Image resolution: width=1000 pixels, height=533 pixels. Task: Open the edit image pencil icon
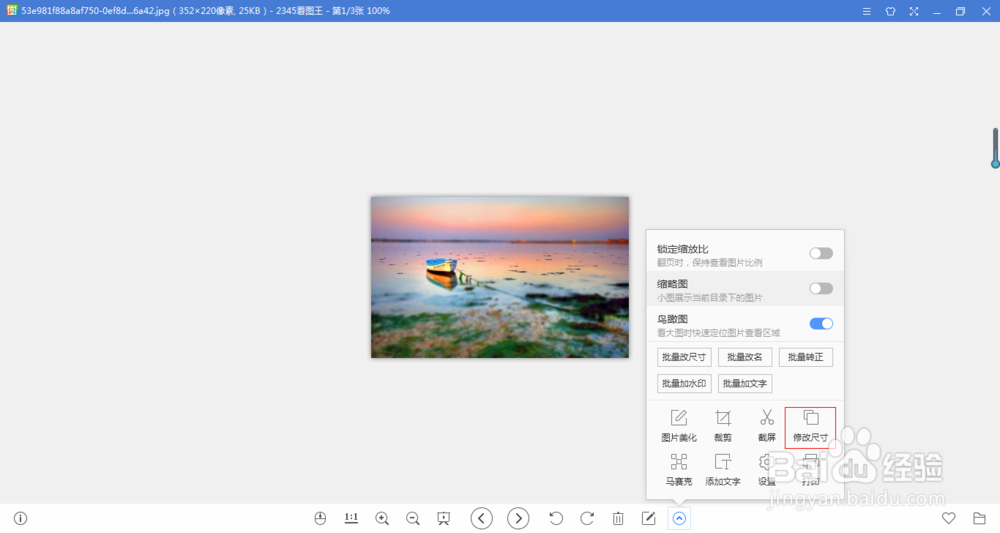[x=649, y=518]
